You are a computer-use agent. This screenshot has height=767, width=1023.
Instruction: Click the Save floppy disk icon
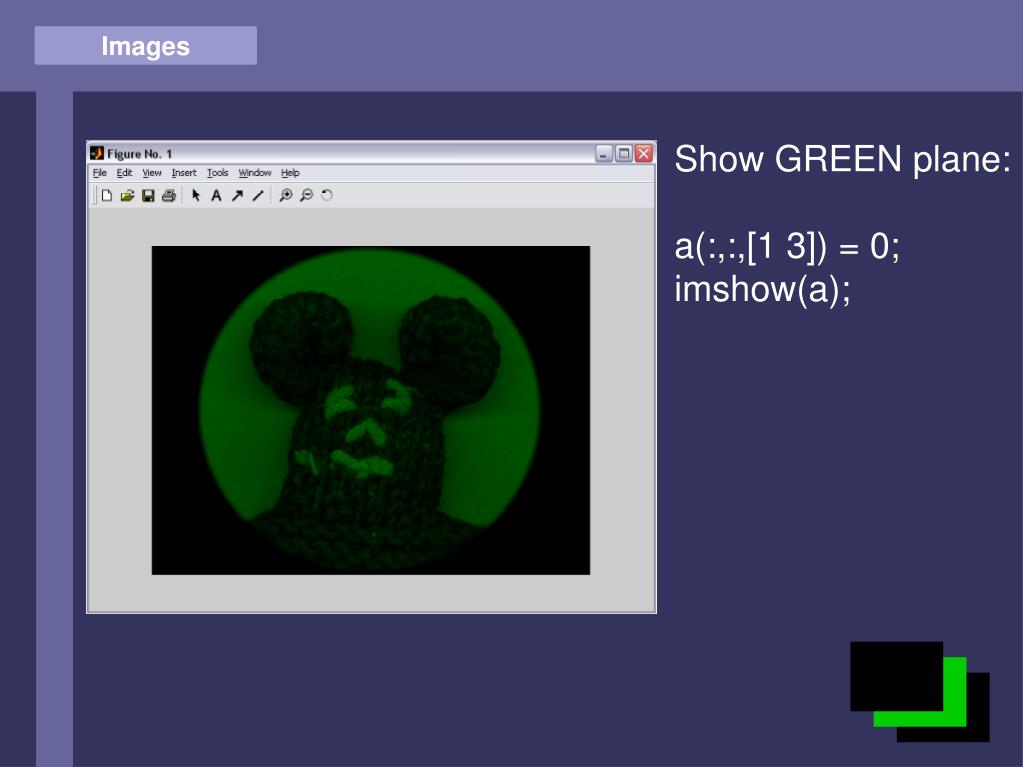tap(148, 195)
